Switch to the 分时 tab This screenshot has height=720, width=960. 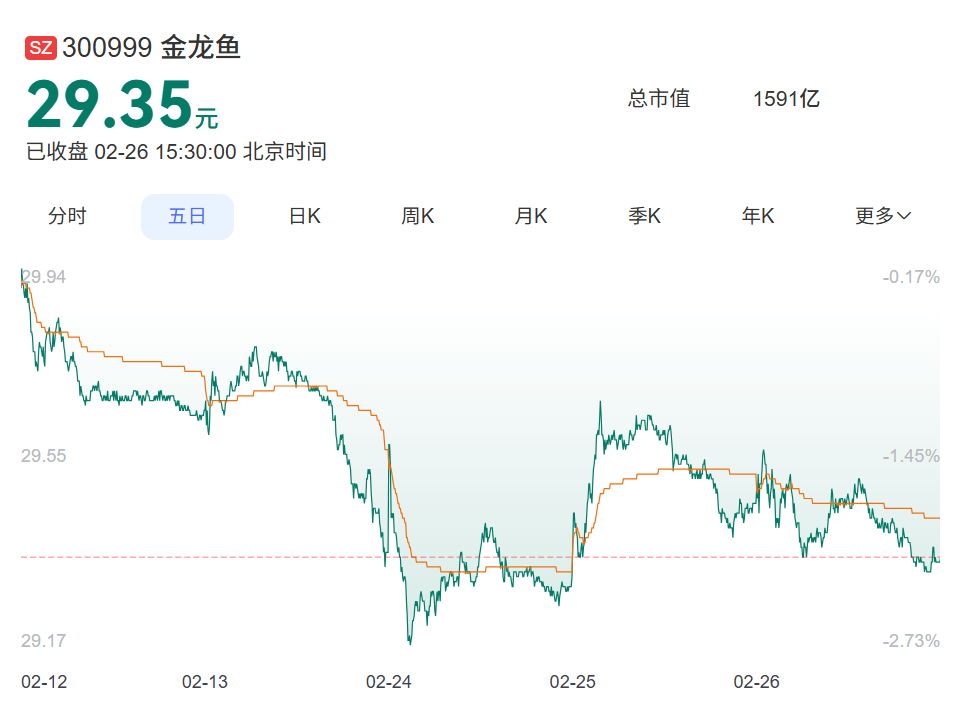[x=67, y=216]
